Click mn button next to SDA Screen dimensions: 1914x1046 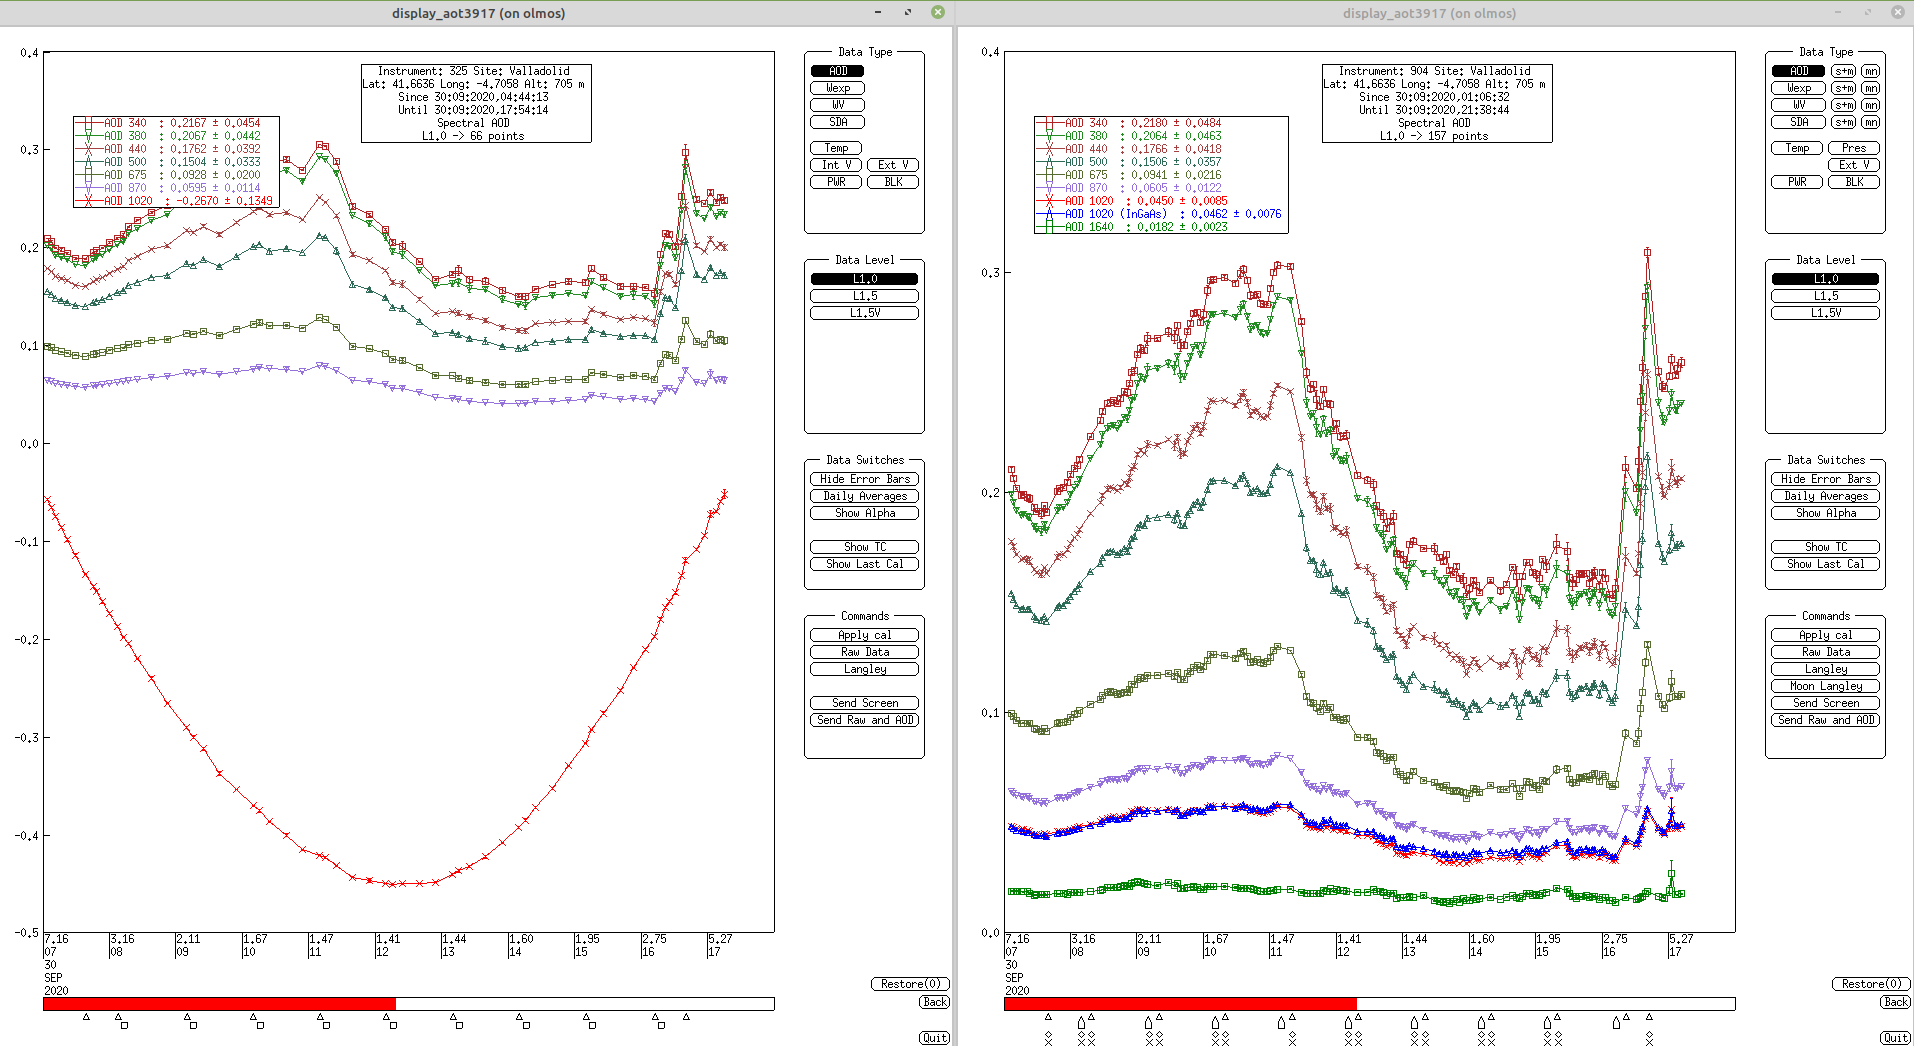coord(1870,122)
